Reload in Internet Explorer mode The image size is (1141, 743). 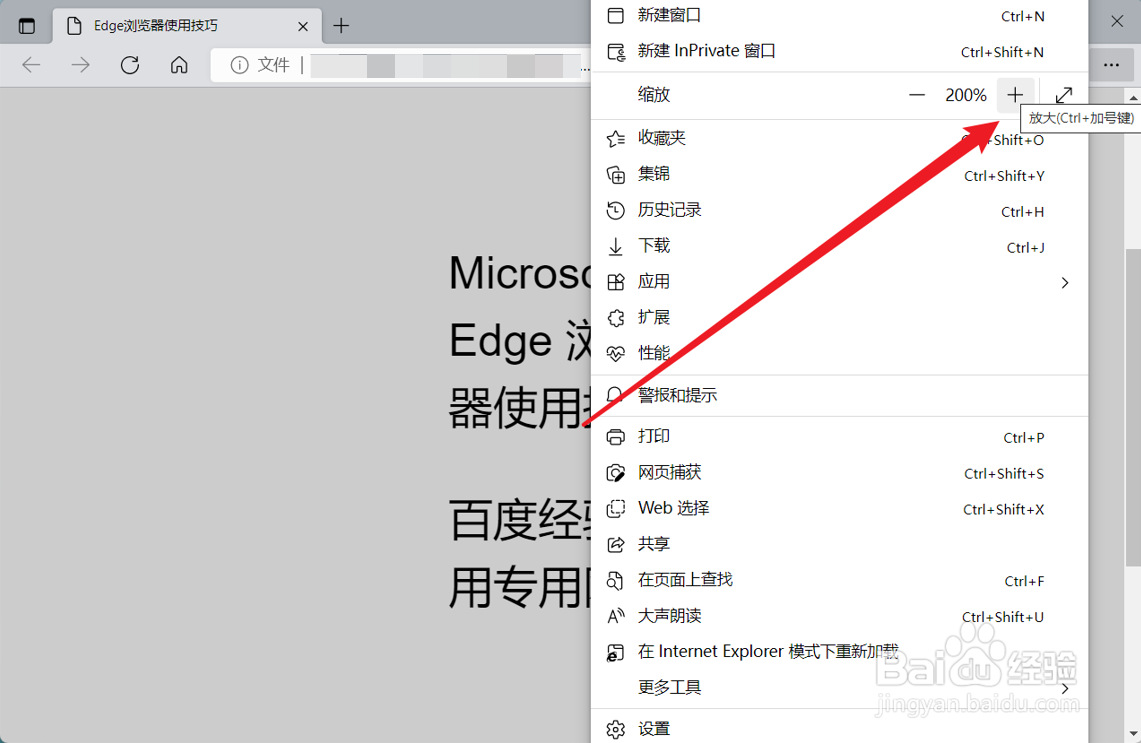[839, 652]
